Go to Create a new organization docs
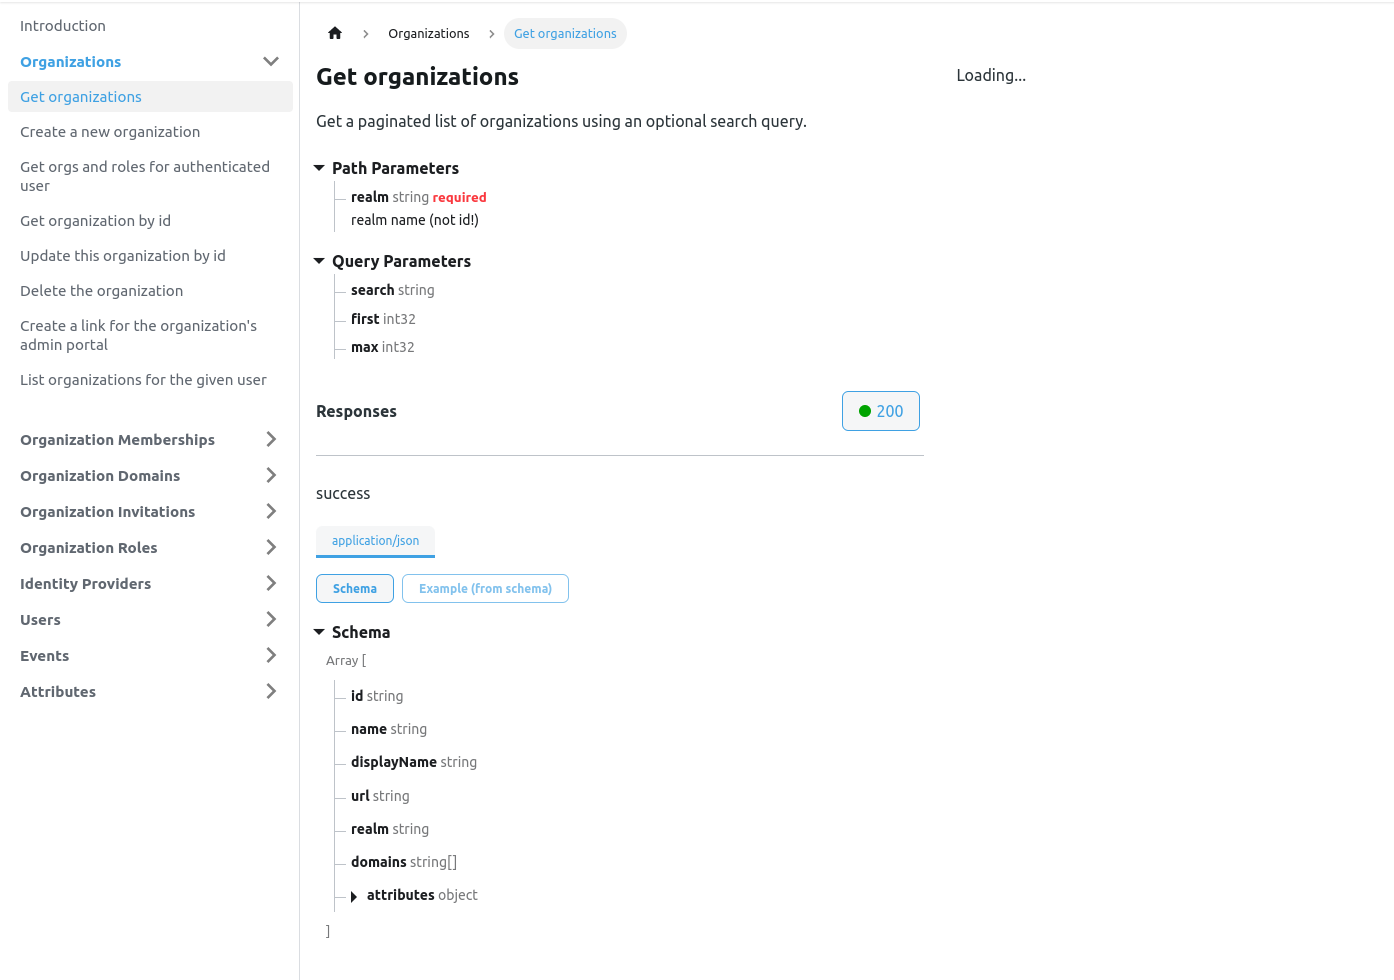 point(109,131)
